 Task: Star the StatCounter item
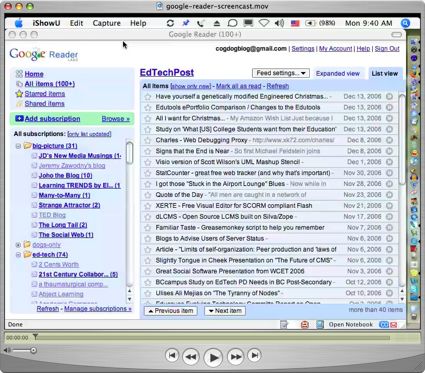(148, 173)
